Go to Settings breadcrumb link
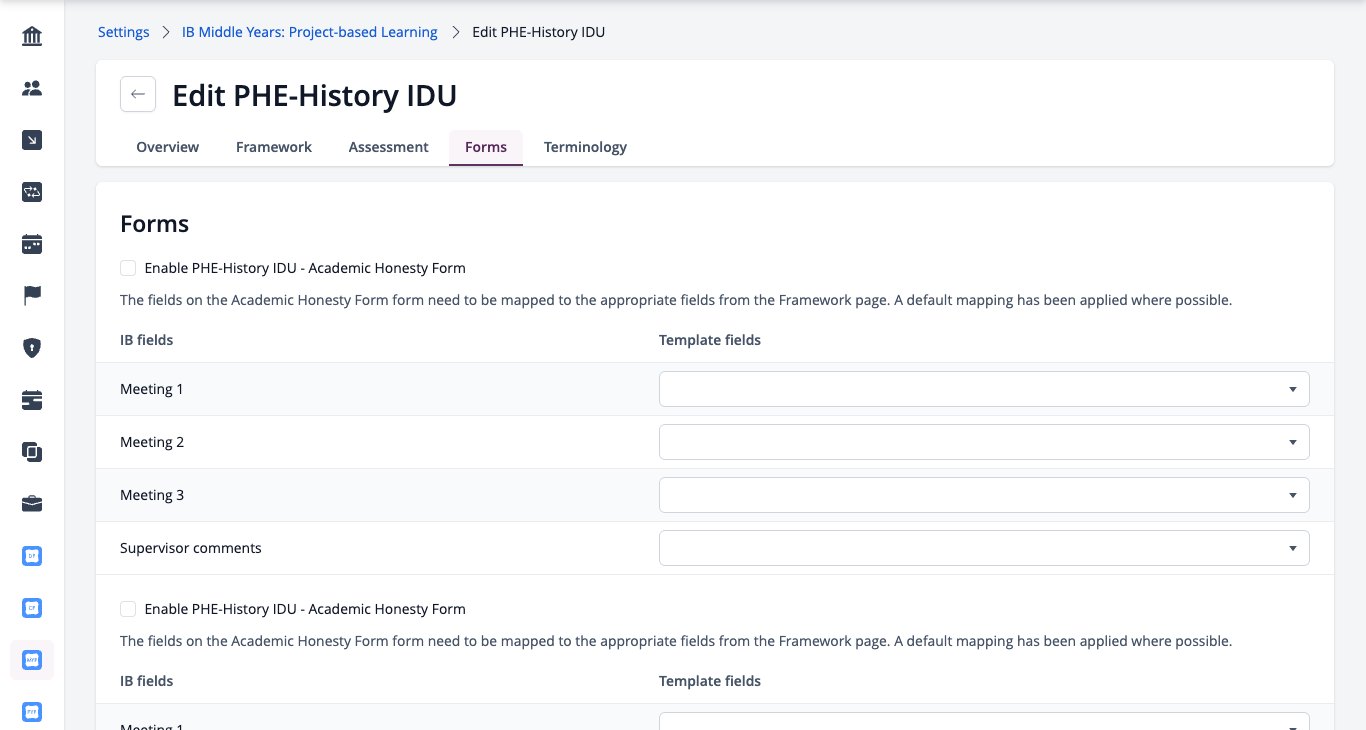The height and width of the screenshot is (730, 1366). [x=124, y=32]
